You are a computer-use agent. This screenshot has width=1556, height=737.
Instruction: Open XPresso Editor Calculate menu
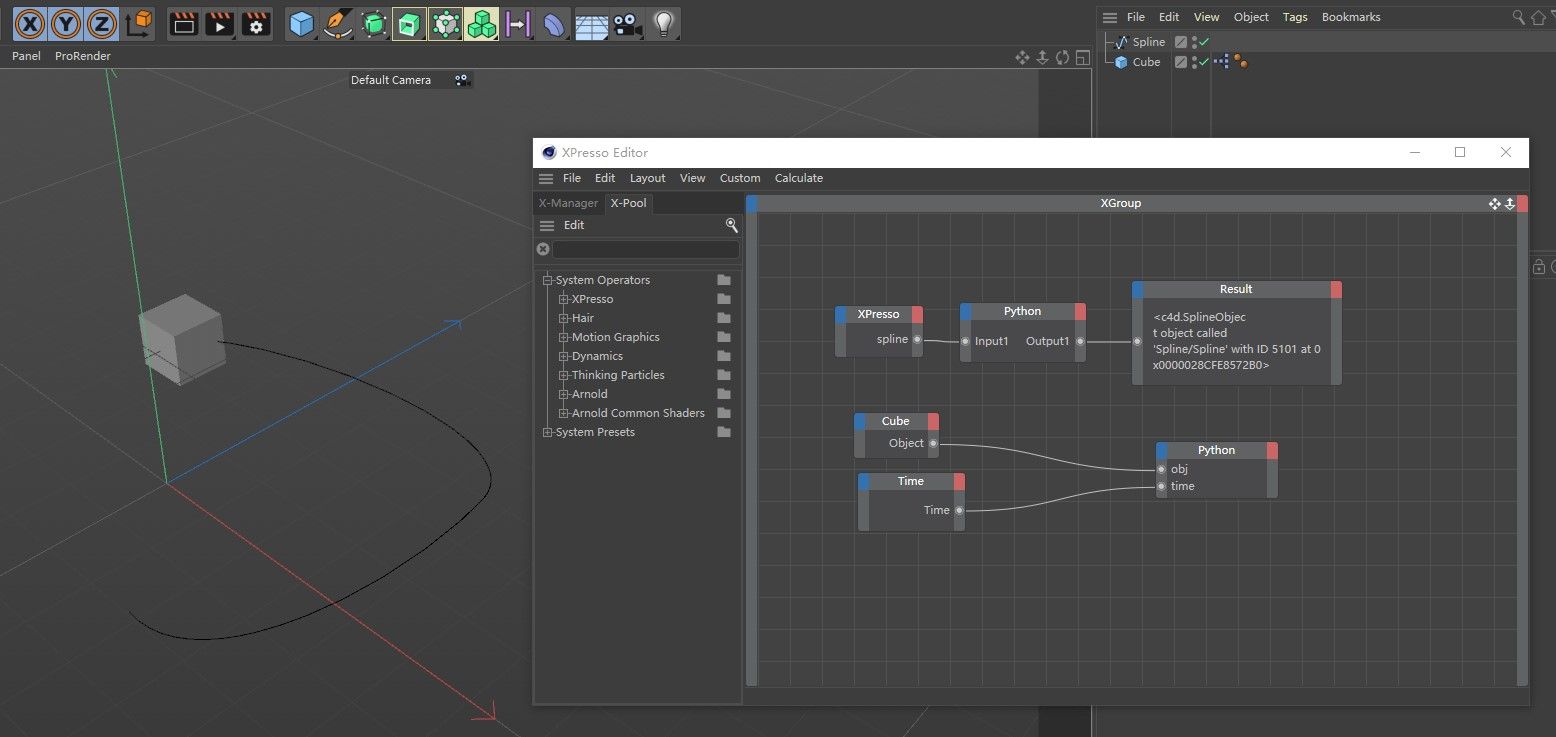(799, 178)
